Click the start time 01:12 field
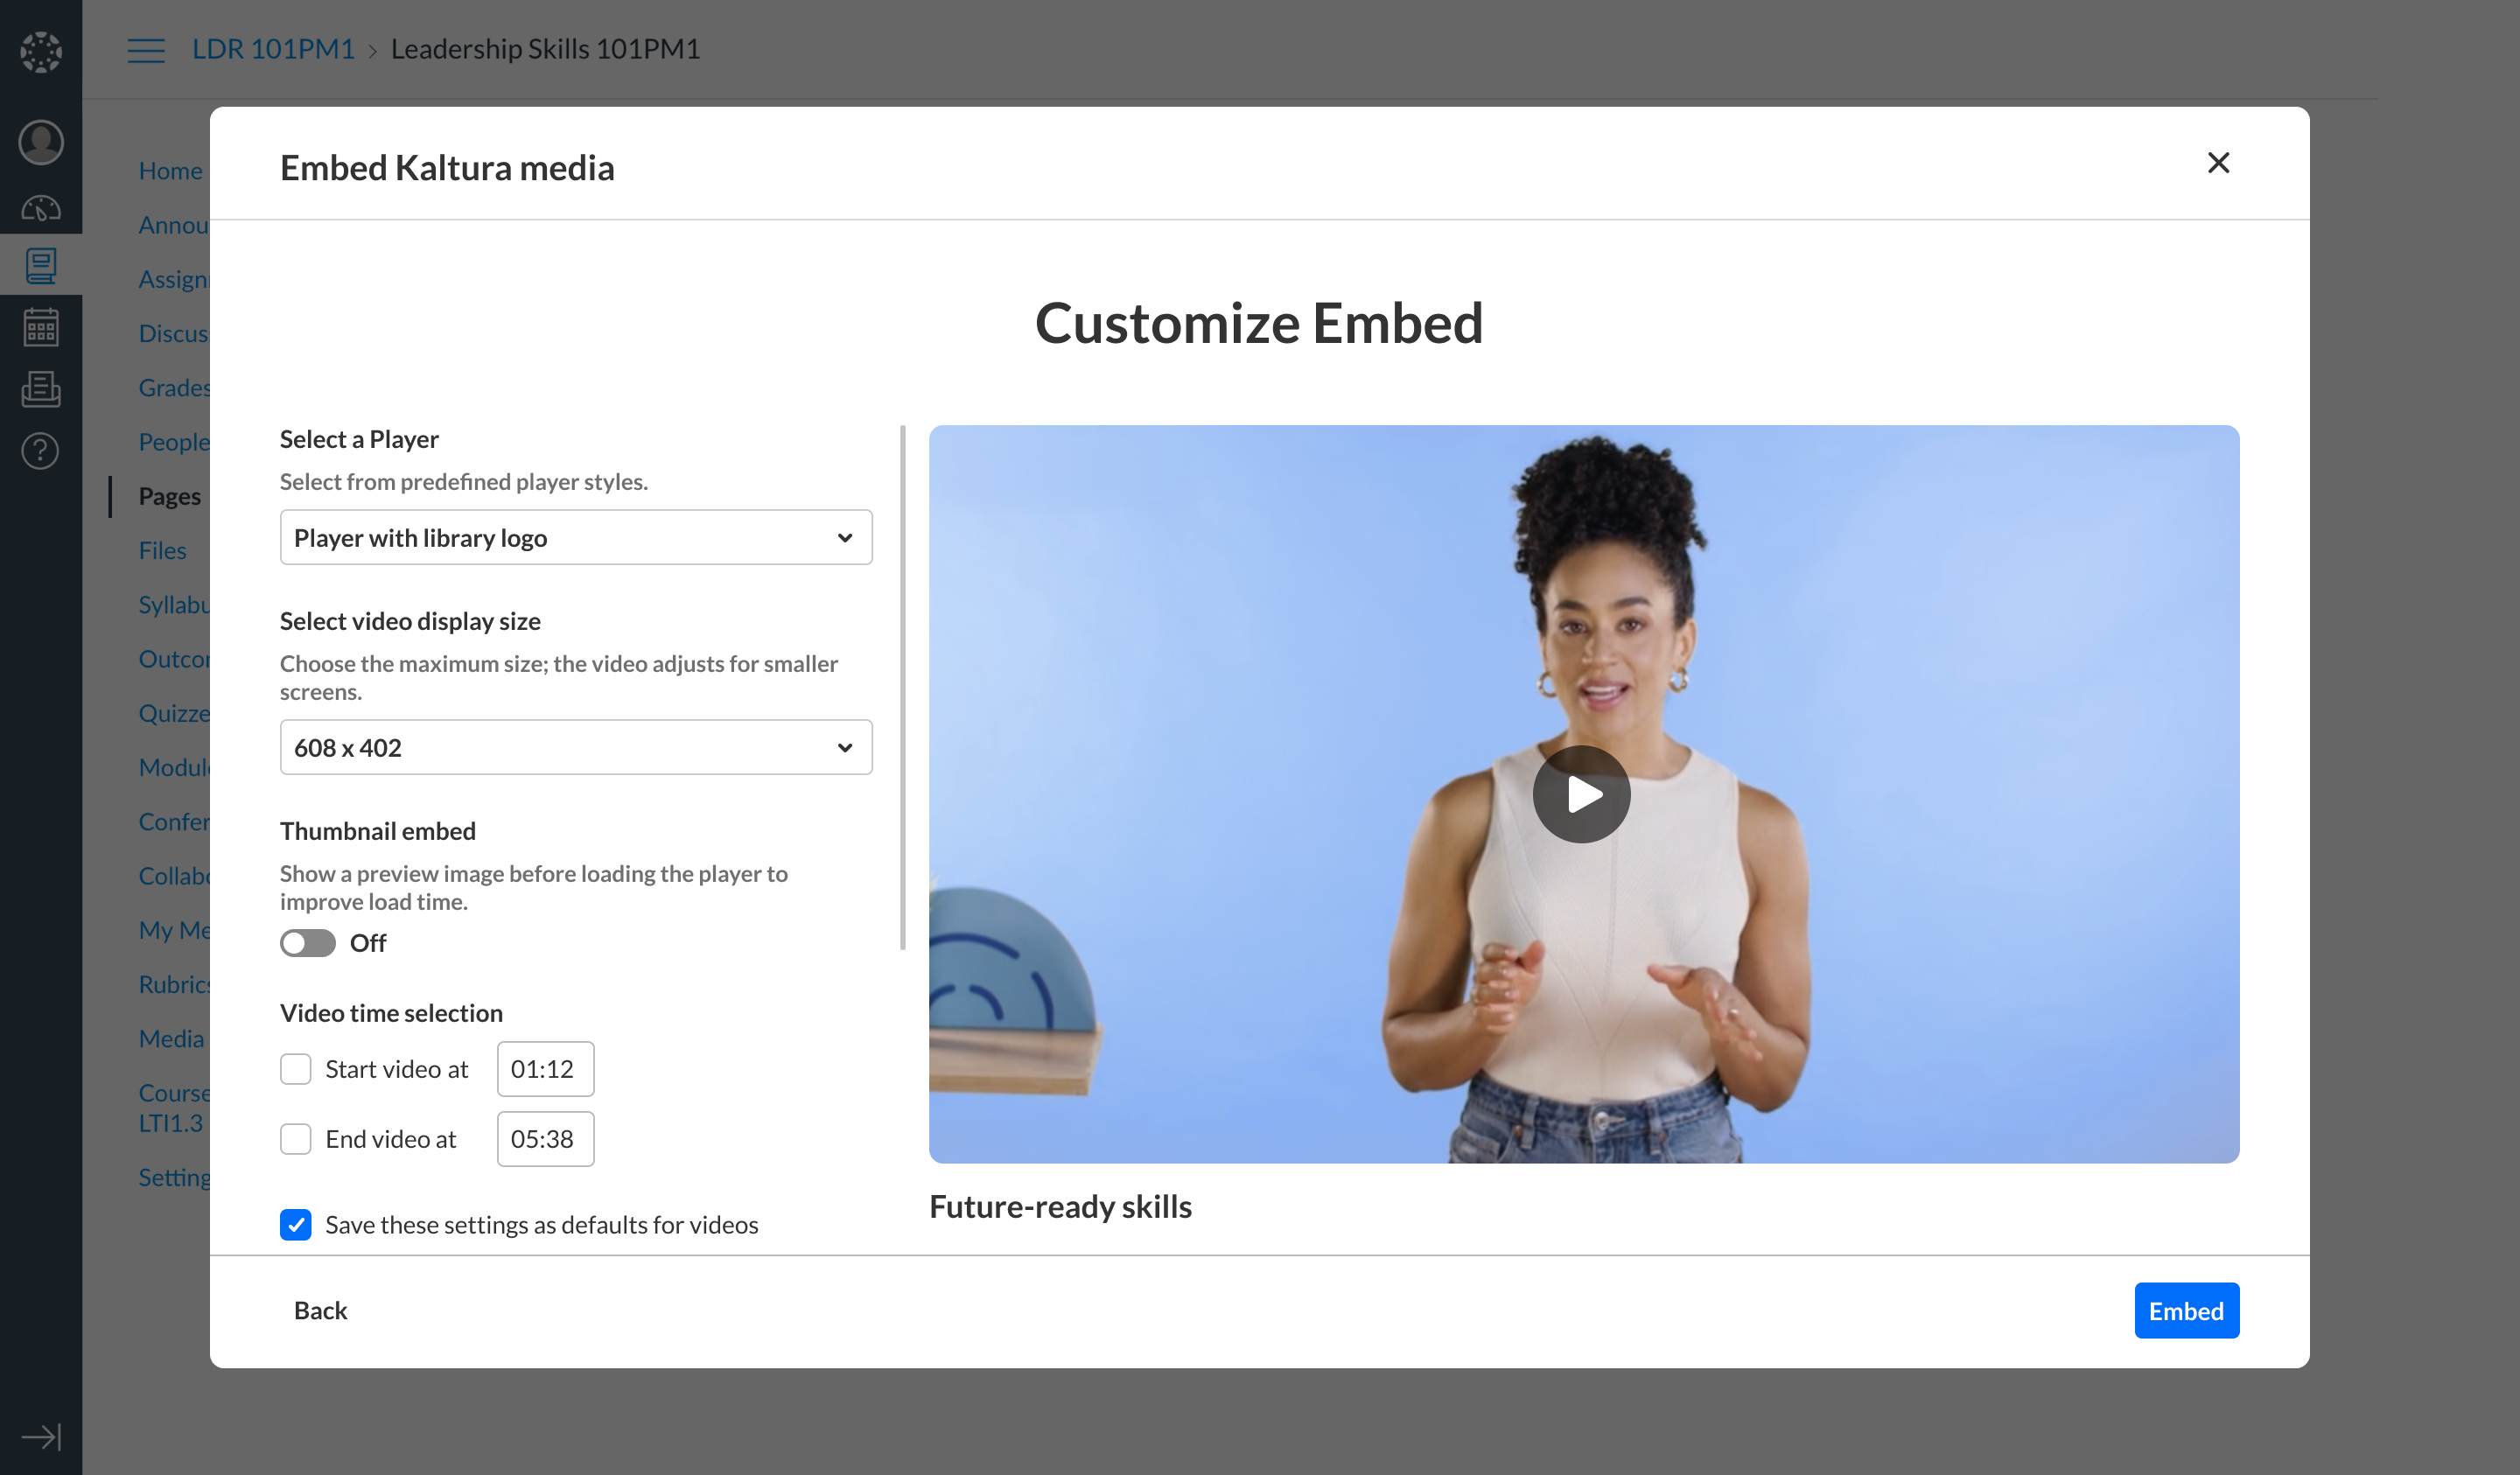 click(x=545, y=1069)
